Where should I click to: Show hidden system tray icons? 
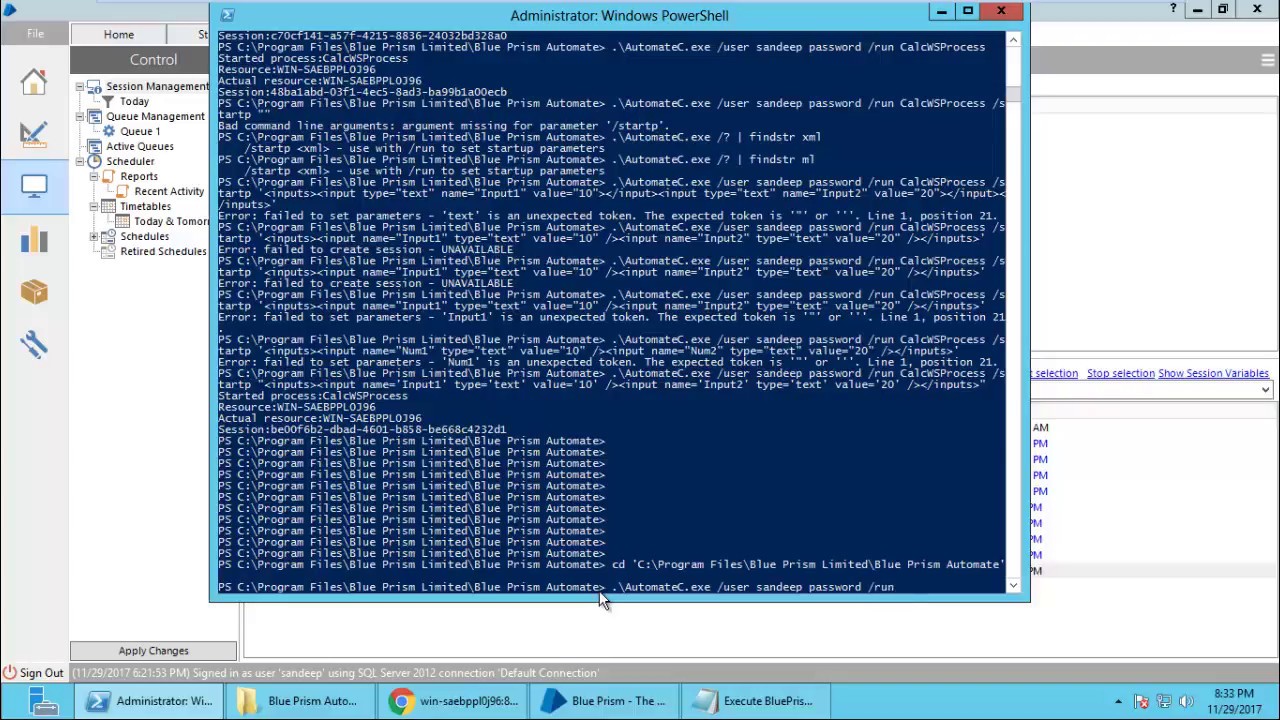coord(1118,701)
